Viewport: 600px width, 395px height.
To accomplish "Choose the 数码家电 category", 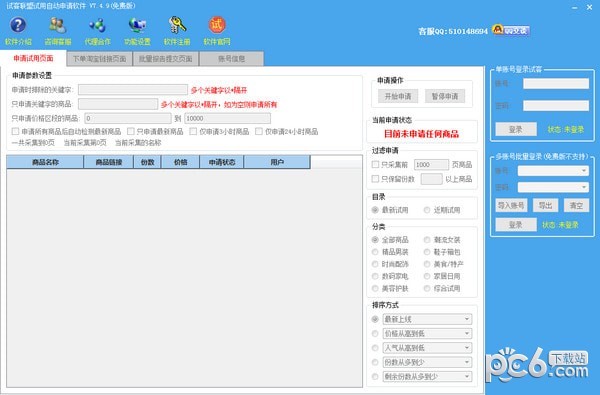I will pos(375,276).
